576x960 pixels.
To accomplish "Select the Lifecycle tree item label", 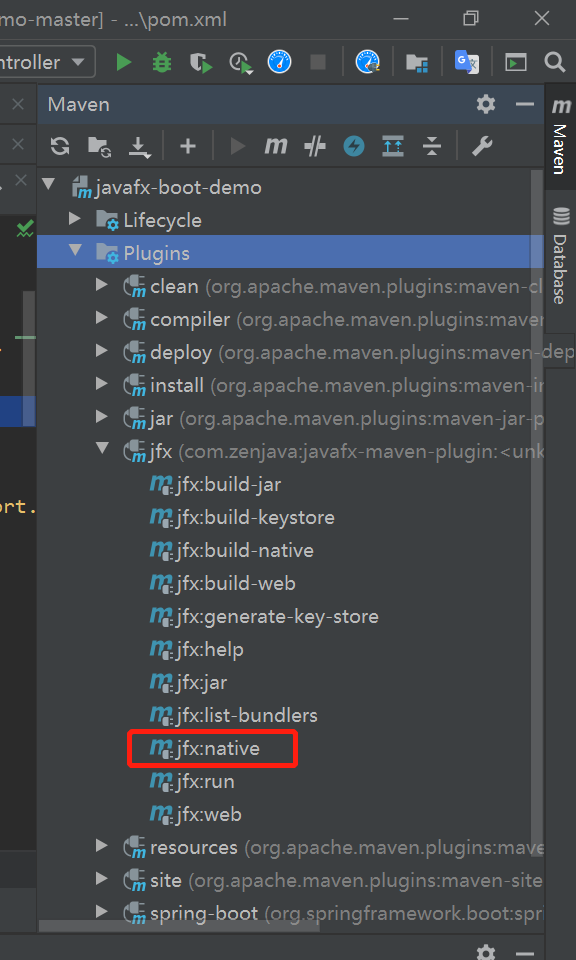I will [x=162, y=220].
